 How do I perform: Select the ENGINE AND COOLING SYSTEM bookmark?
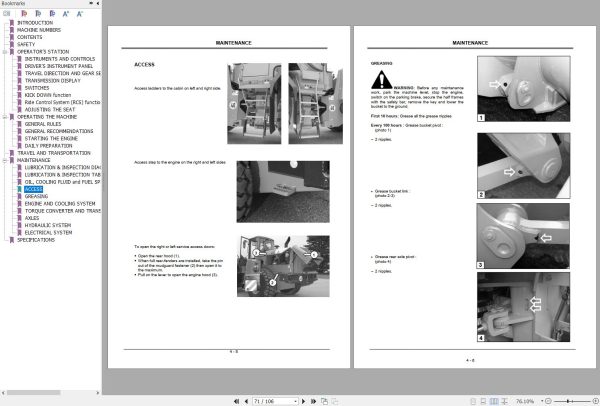tap(60, 204)
